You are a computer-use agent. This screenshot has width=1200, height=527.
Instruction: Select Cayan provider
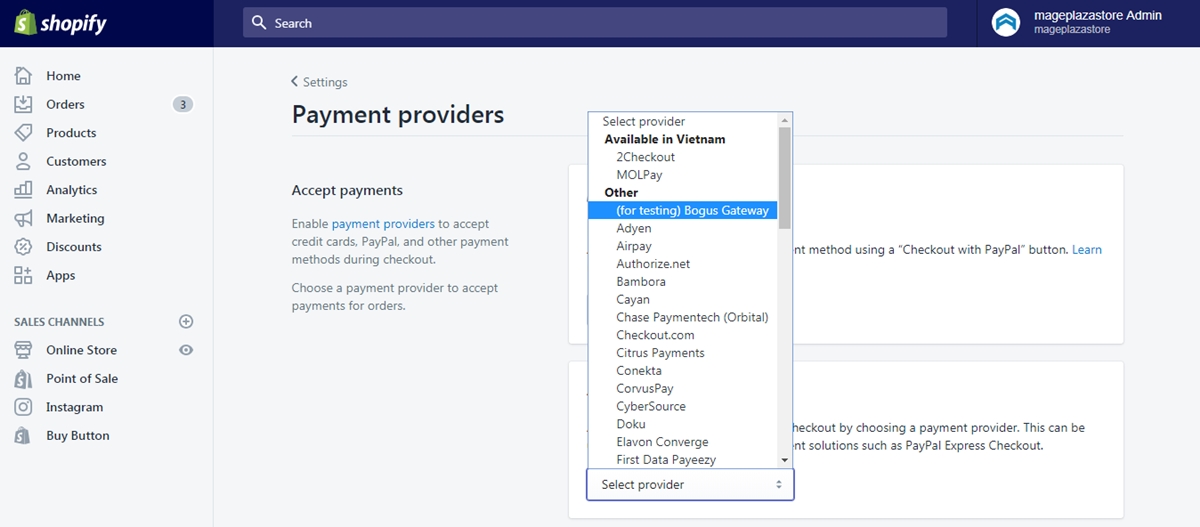683,299
